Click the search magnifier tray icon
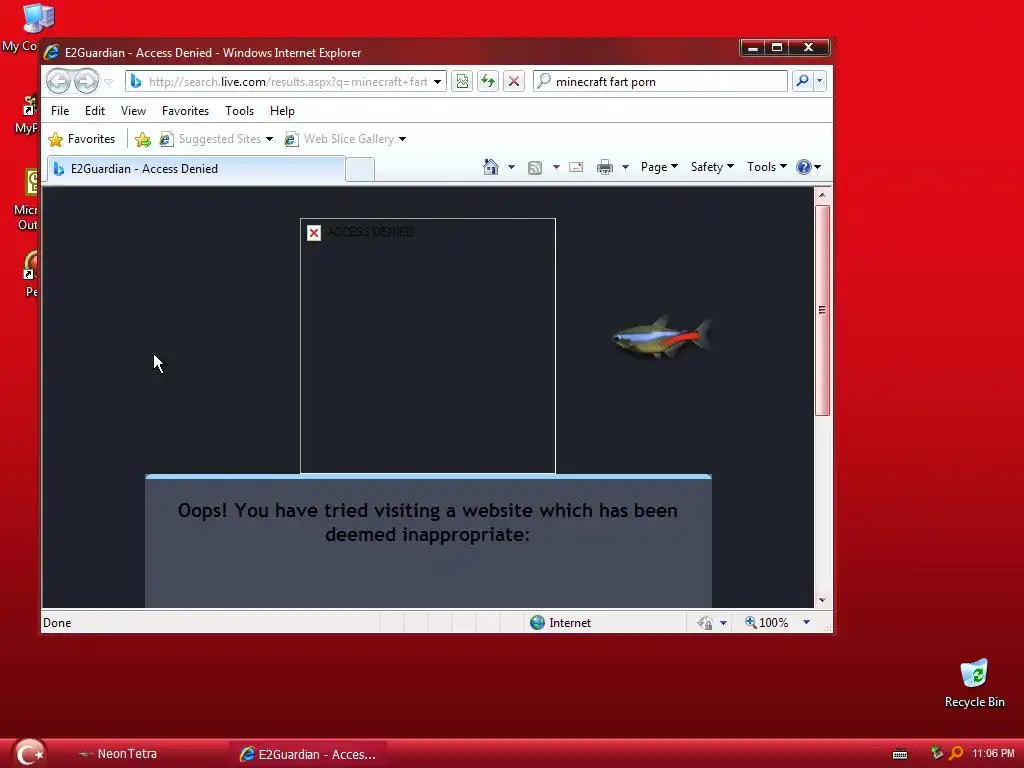 (956, 754)
